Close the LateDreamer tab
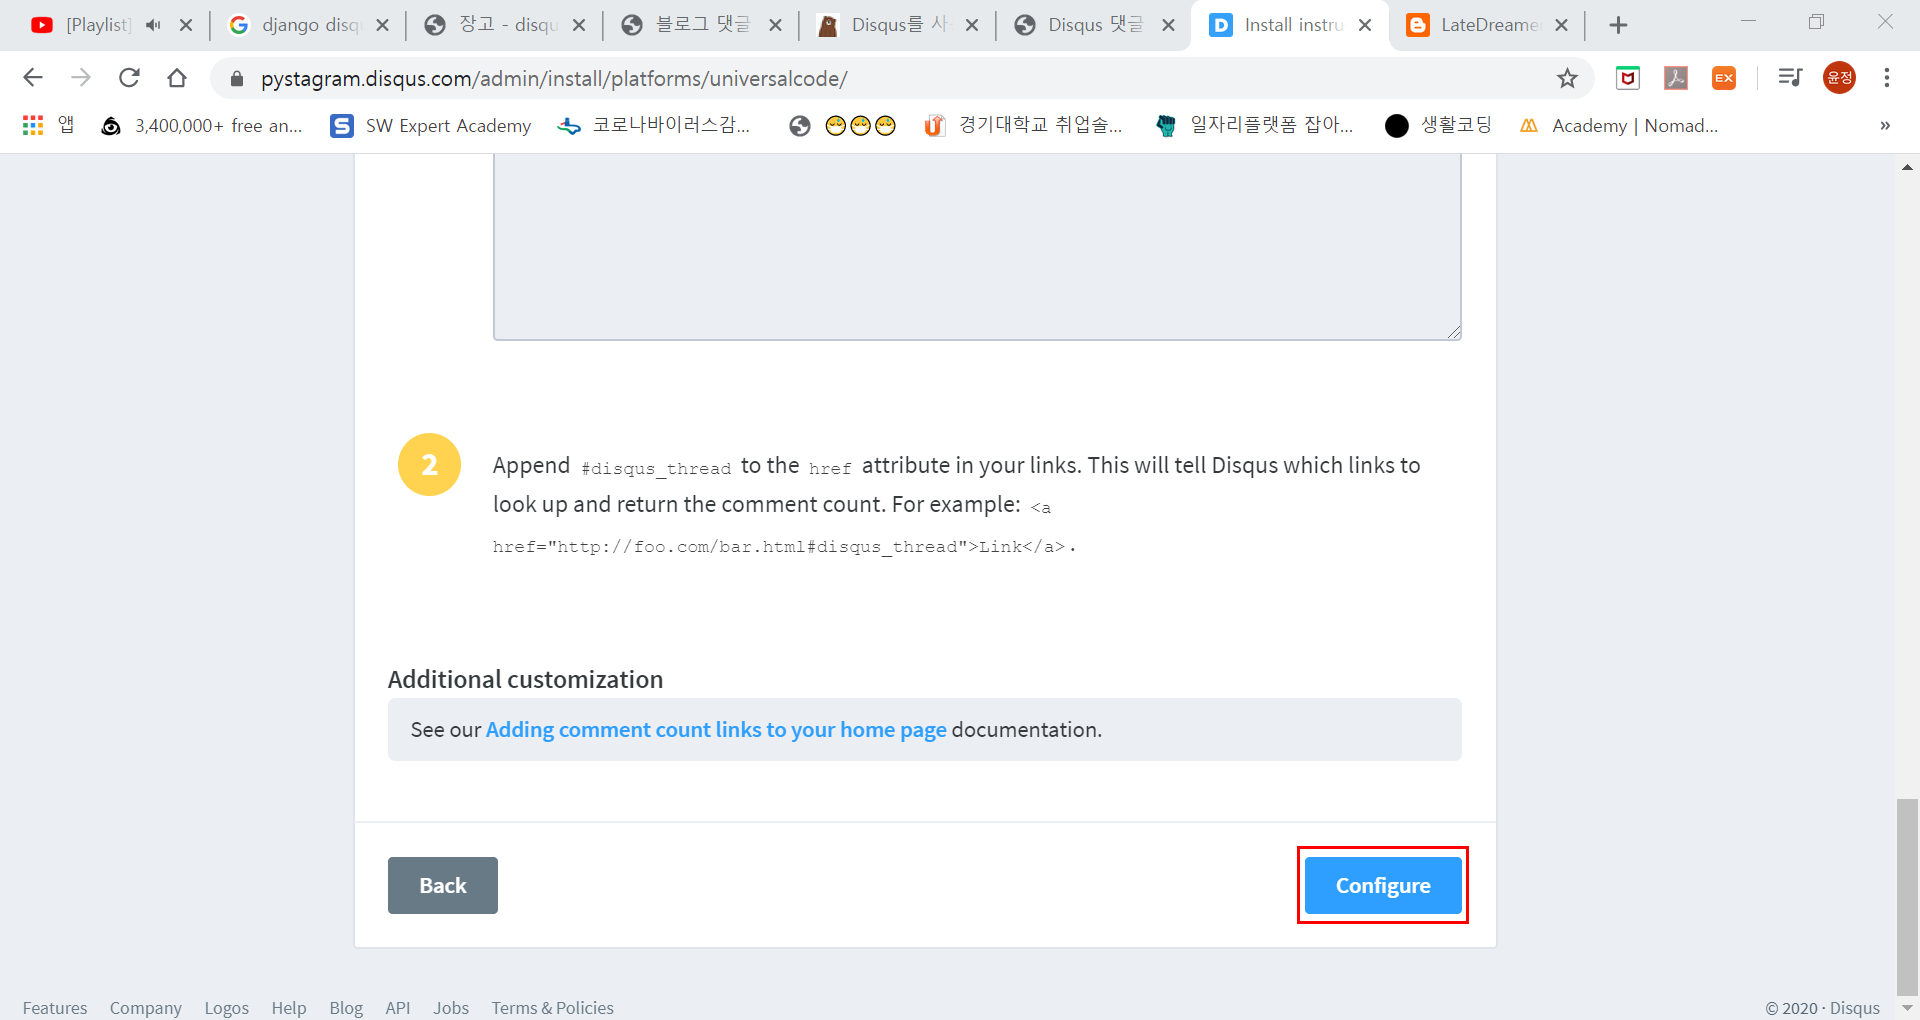Screen dimensions: 1920x1020 coord(1562,25)
